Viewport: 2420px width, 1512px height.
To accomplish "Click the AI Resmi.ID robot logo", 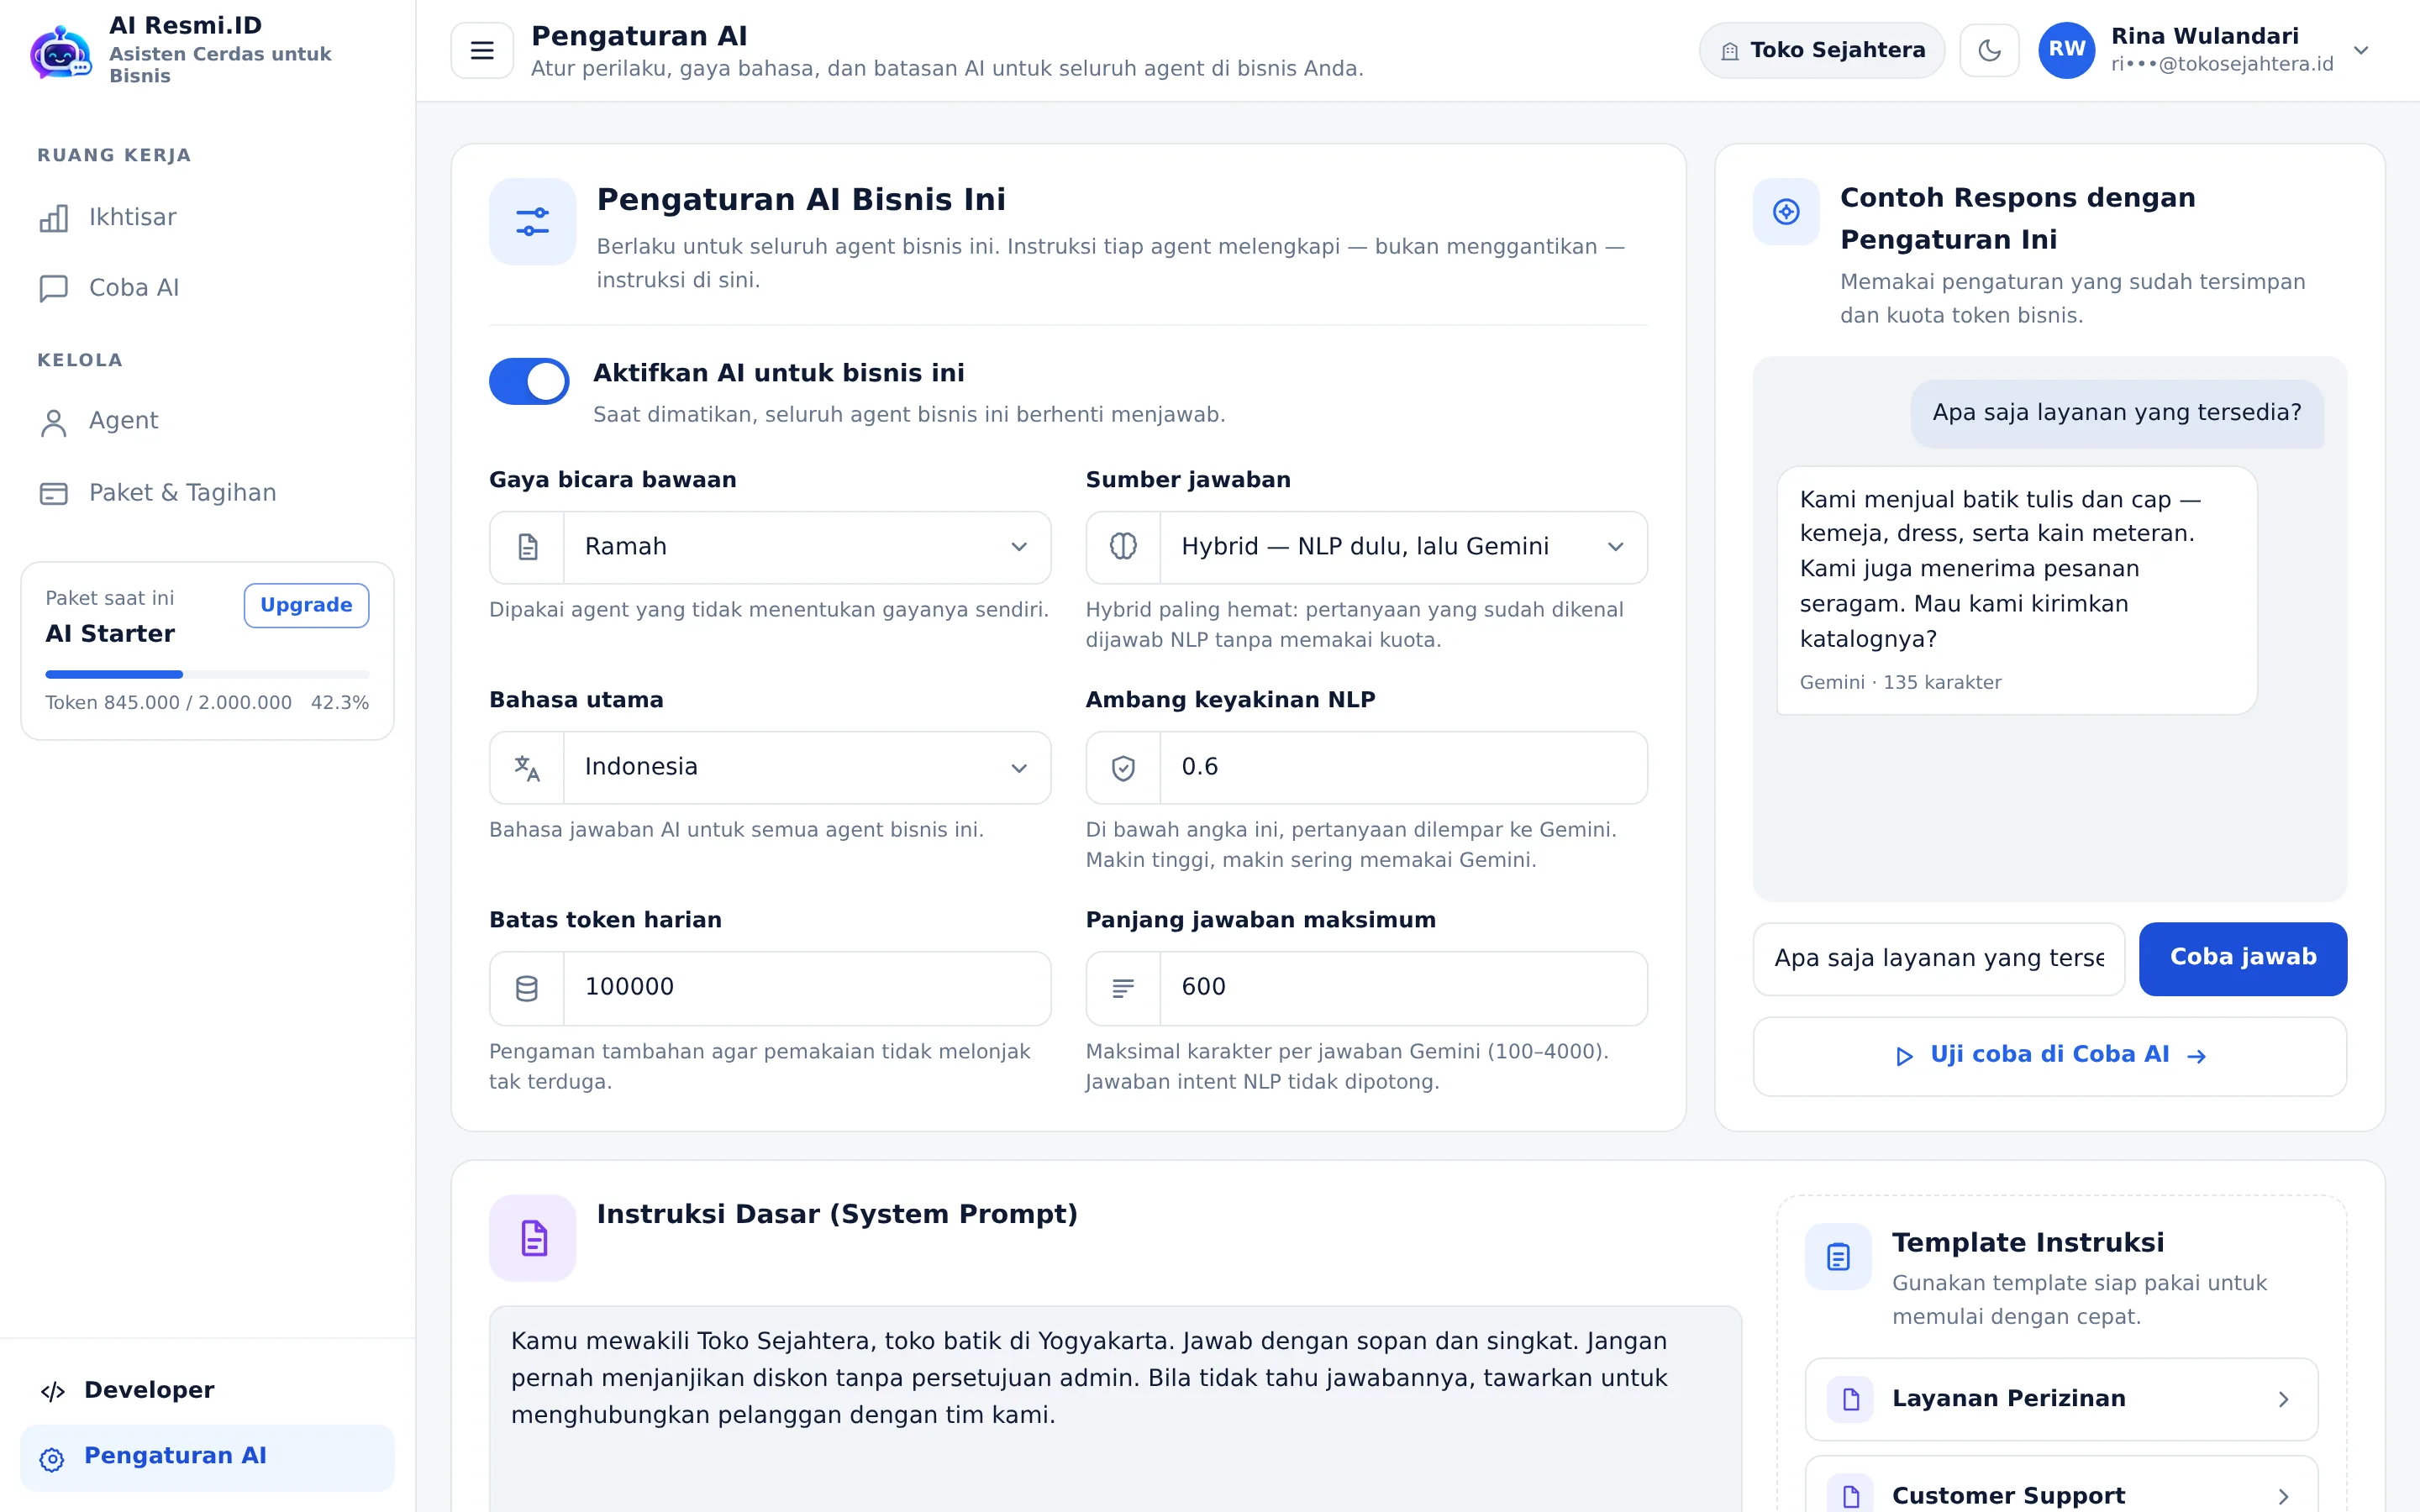I will point(62,51).
